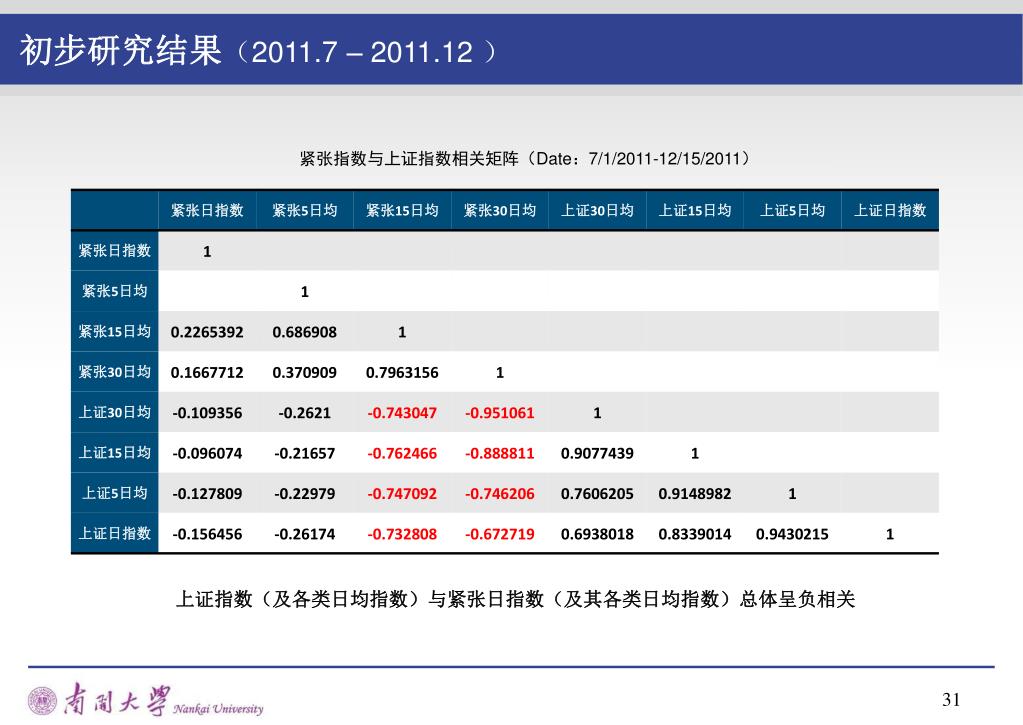Select the row label 上证15日均
This screenshot has width=1023, height=725.
click(115, 453)
